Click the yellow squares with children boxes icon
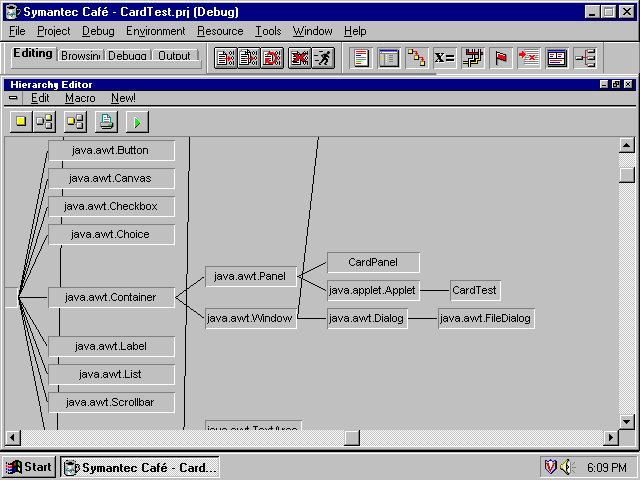The image size is (640, 480). (x=76, y=122)
